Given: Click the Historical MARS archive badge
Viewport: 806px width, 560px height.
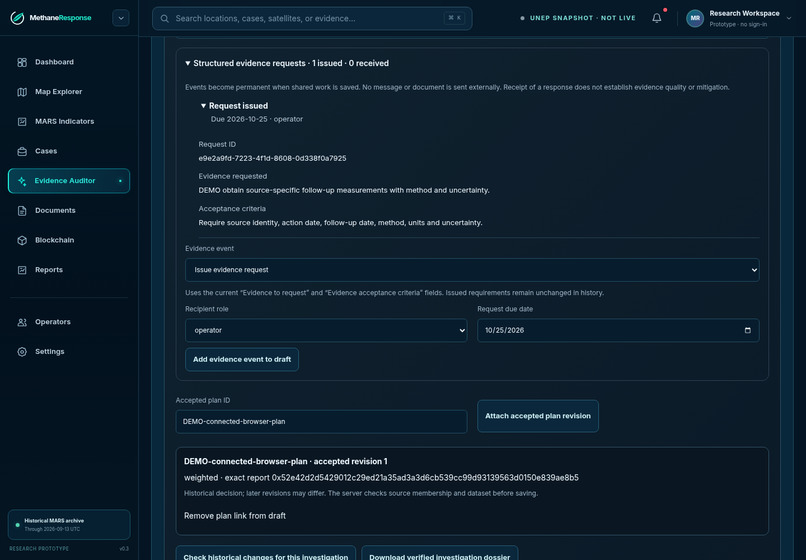Looking at the screenshot, I should pos(69,525).
